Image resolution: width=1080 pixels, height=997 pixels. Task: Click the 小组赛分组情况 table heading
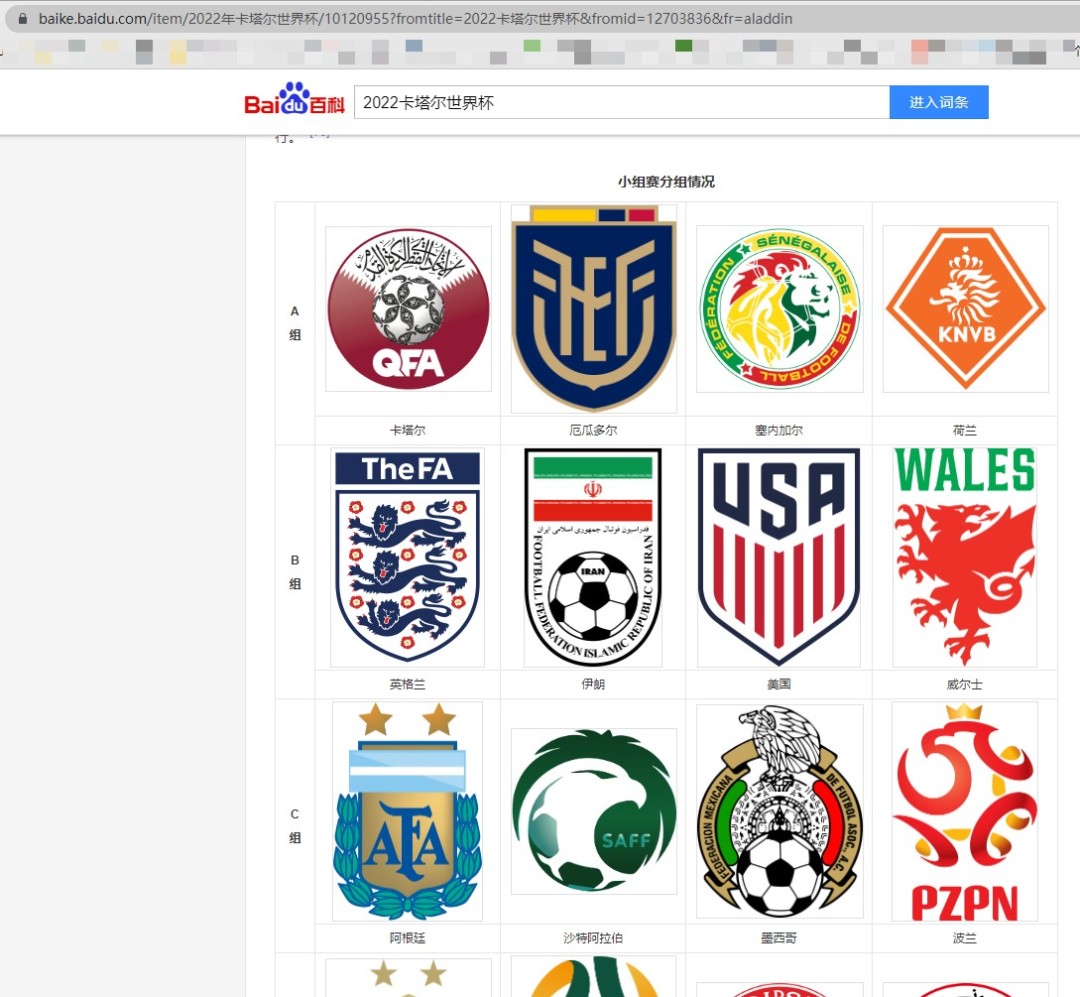666,182
